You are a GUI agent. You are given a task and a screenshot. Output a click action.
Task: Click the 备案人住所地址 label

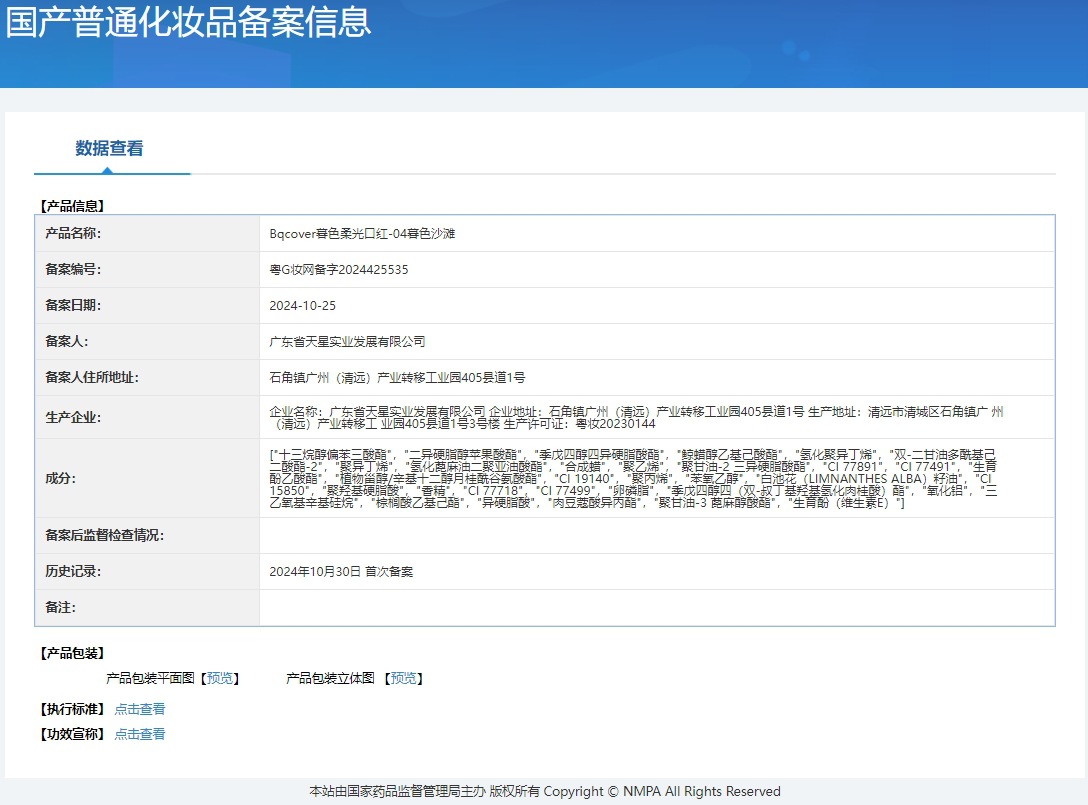[92, 378]
